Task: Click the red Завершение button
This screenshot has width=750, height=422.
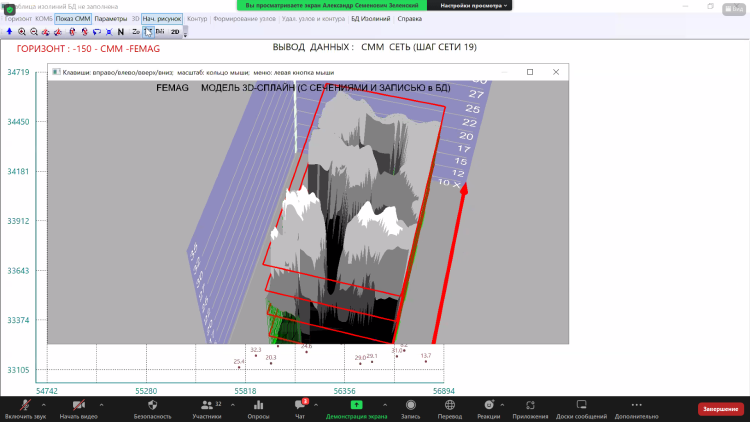Action: coord(720,409)
